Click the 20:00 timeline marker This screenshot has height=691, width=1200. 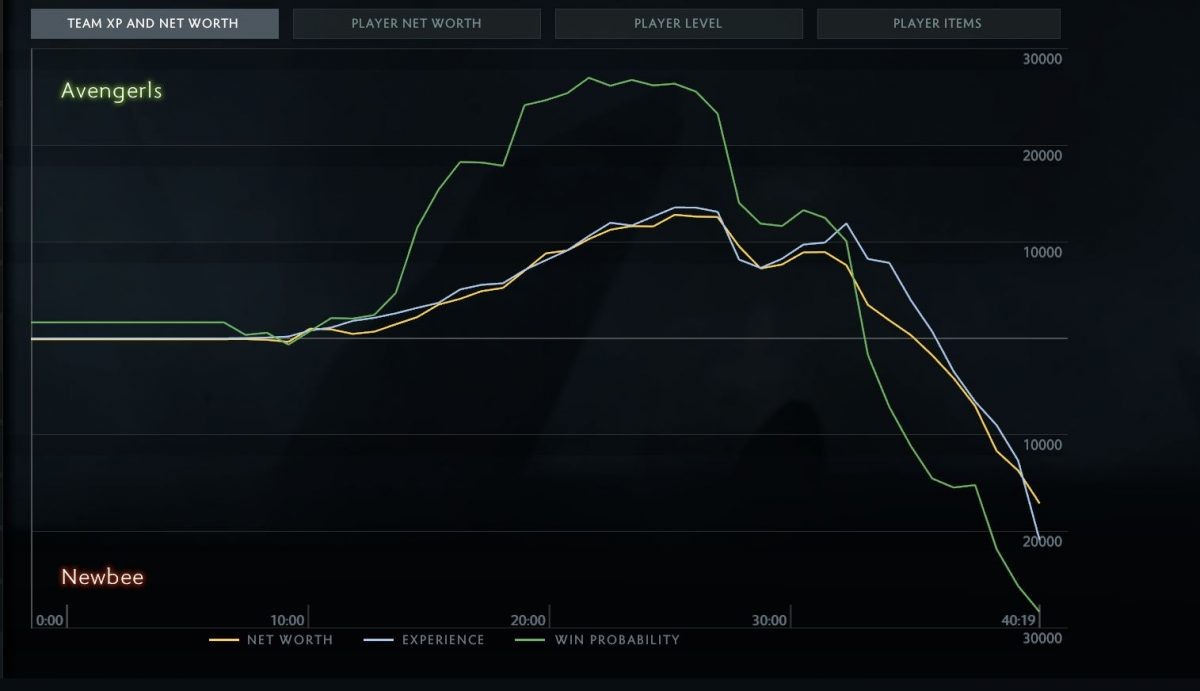pyautogui.click(x=528, y=620)
